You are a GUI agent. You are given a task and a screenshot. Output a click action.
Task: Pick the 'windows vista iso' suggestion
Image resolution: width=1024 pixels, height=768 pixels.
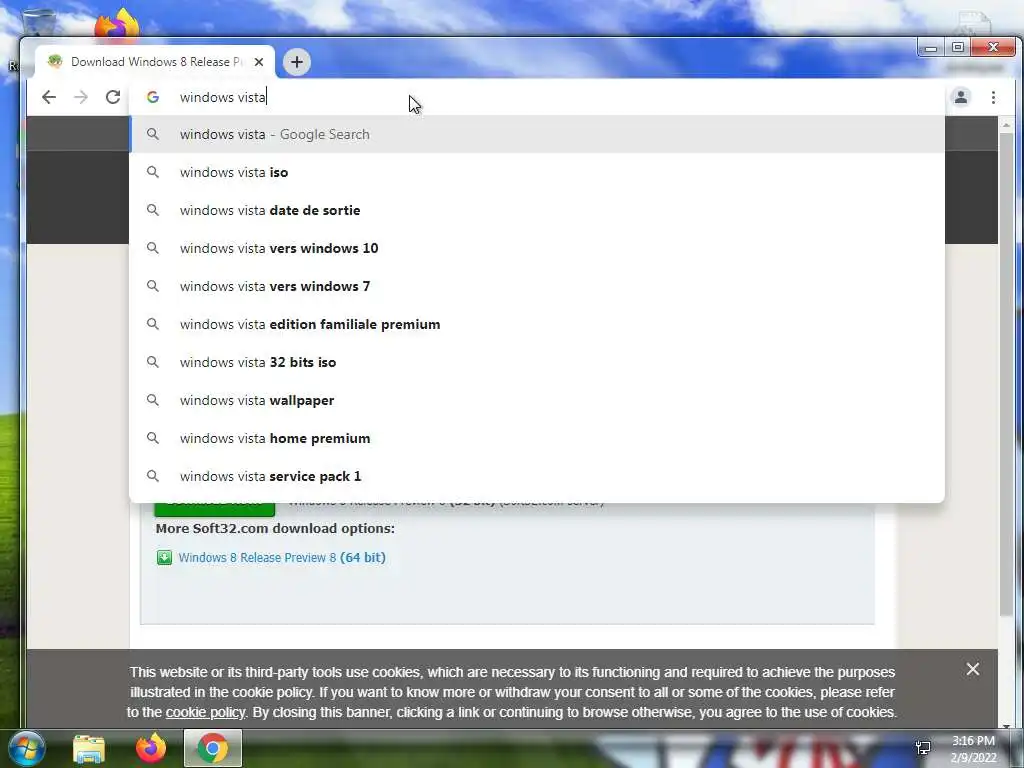point(537,172)
